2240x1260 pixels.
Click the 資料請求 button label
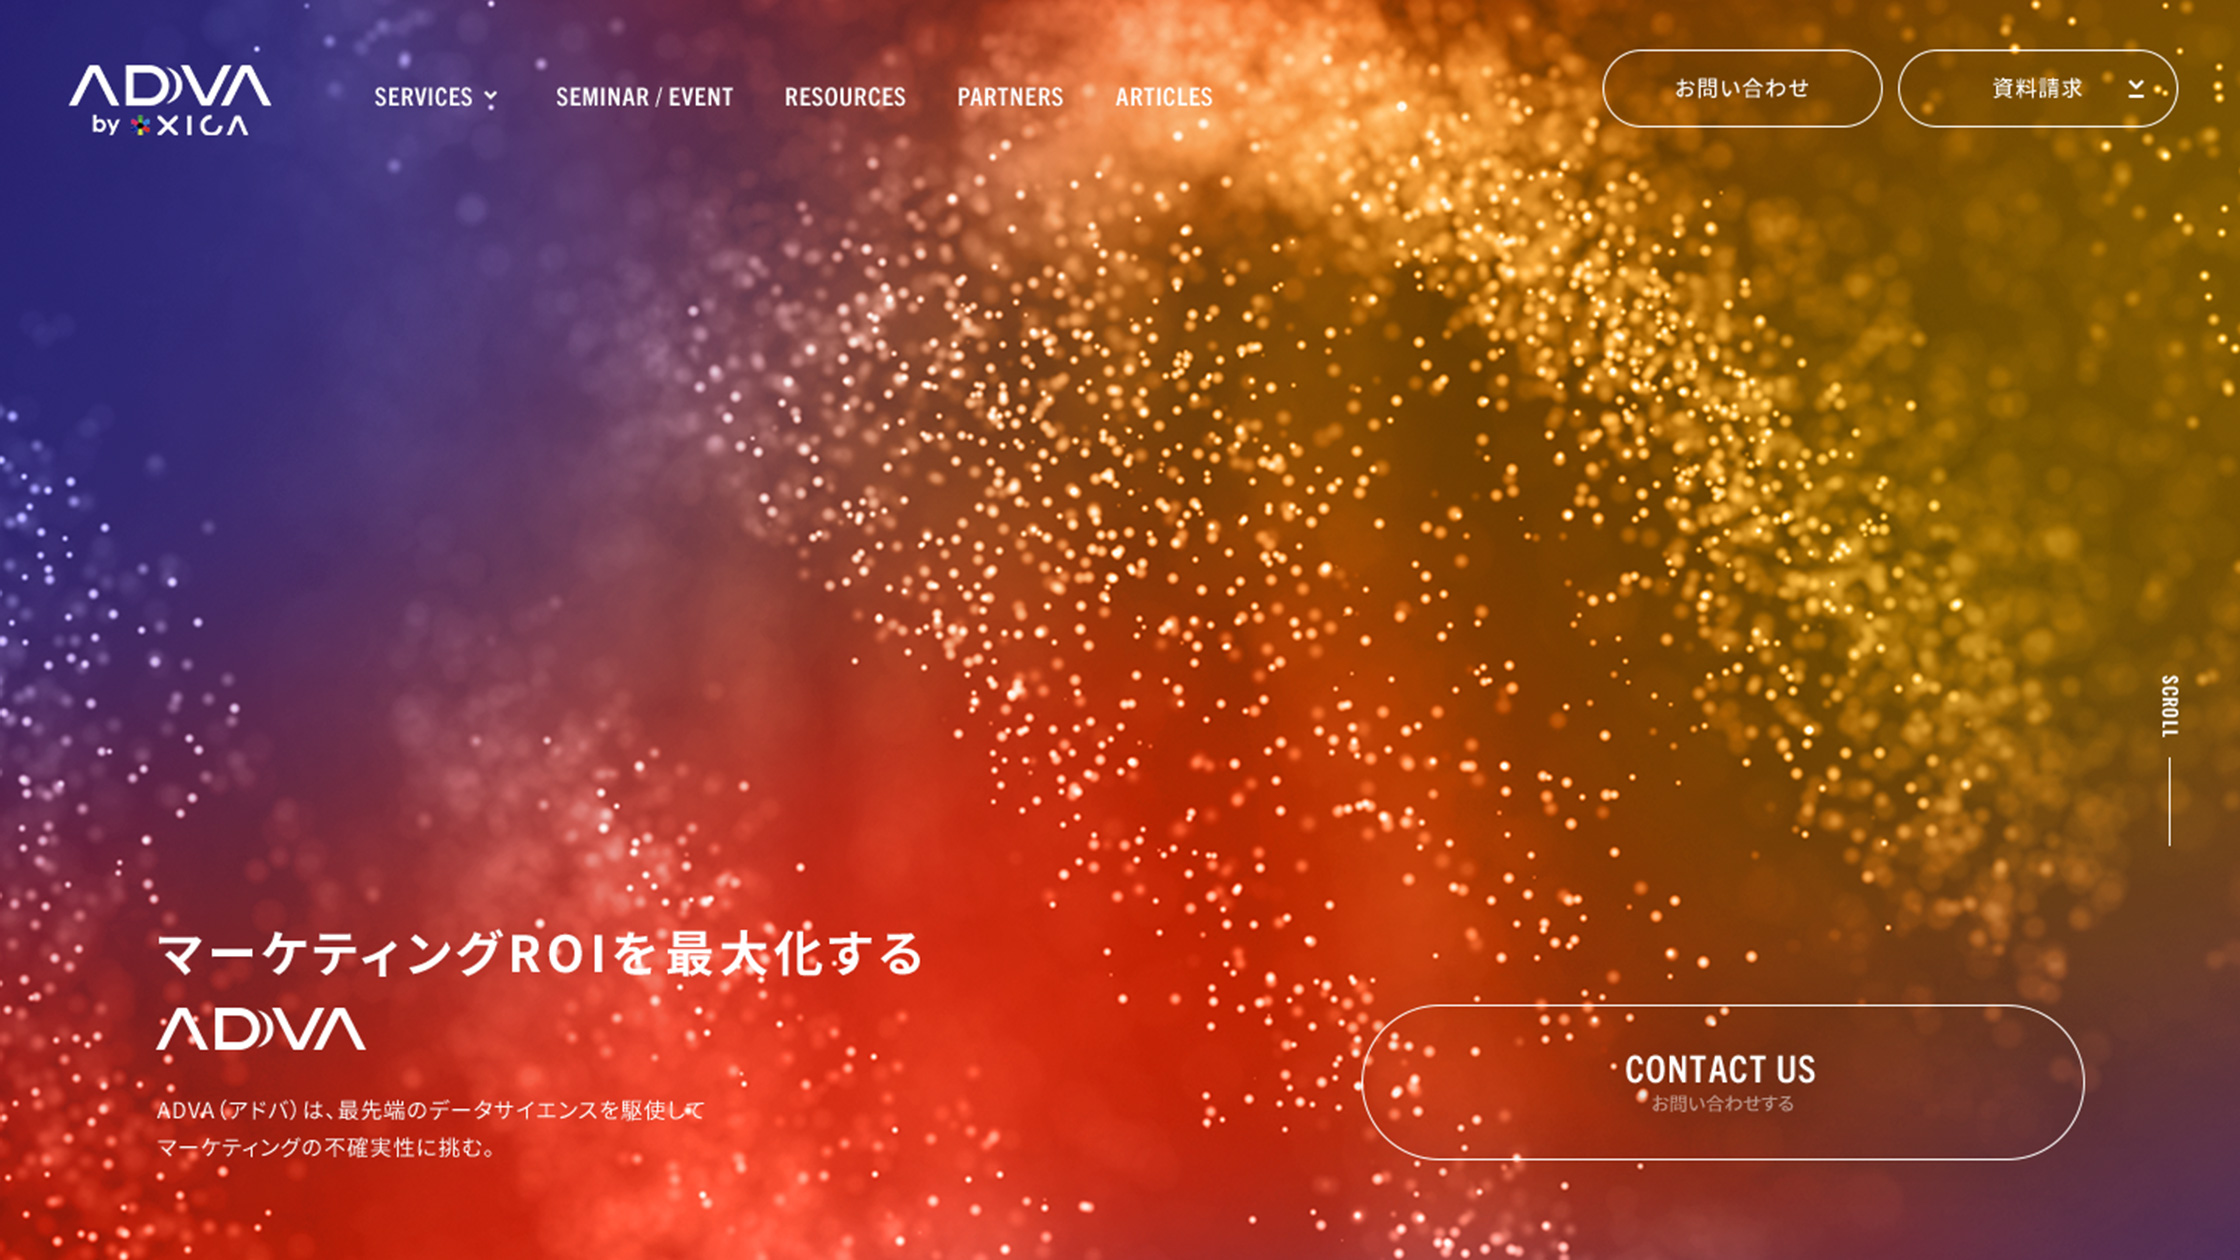click(2037, 88)
